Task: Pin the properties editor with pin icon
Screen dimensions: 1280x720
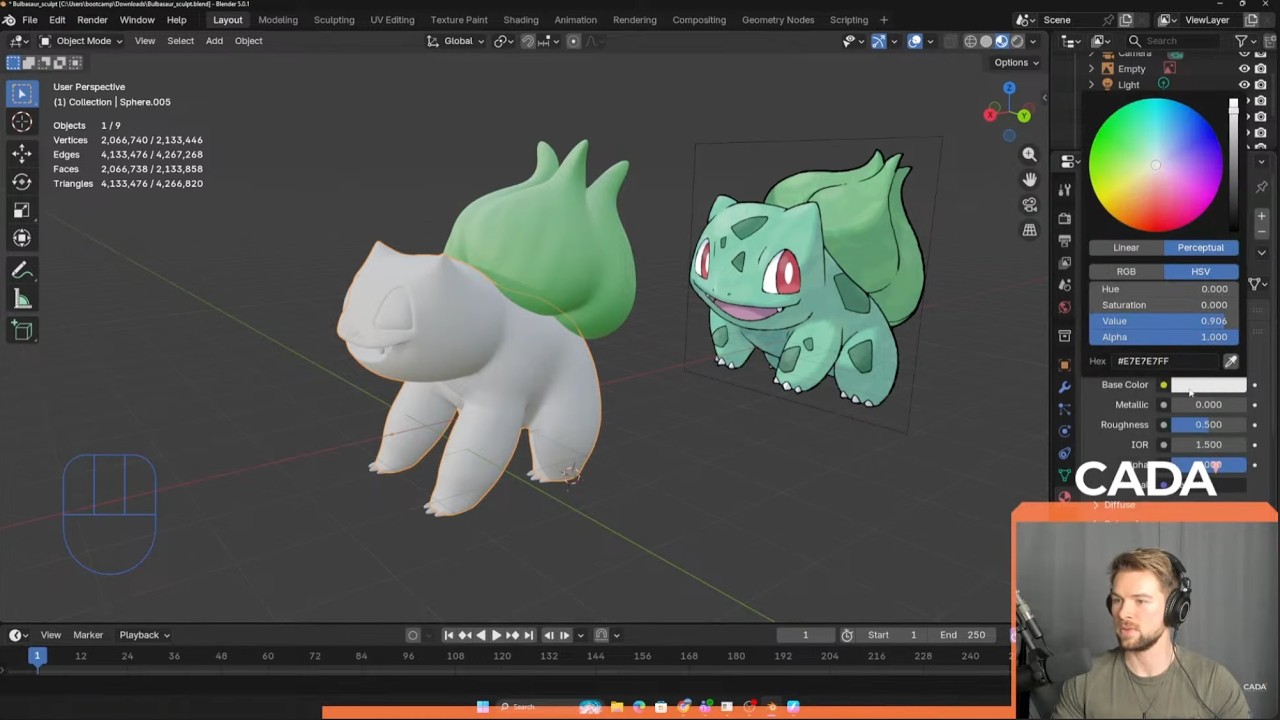Action: (1262, 187)
